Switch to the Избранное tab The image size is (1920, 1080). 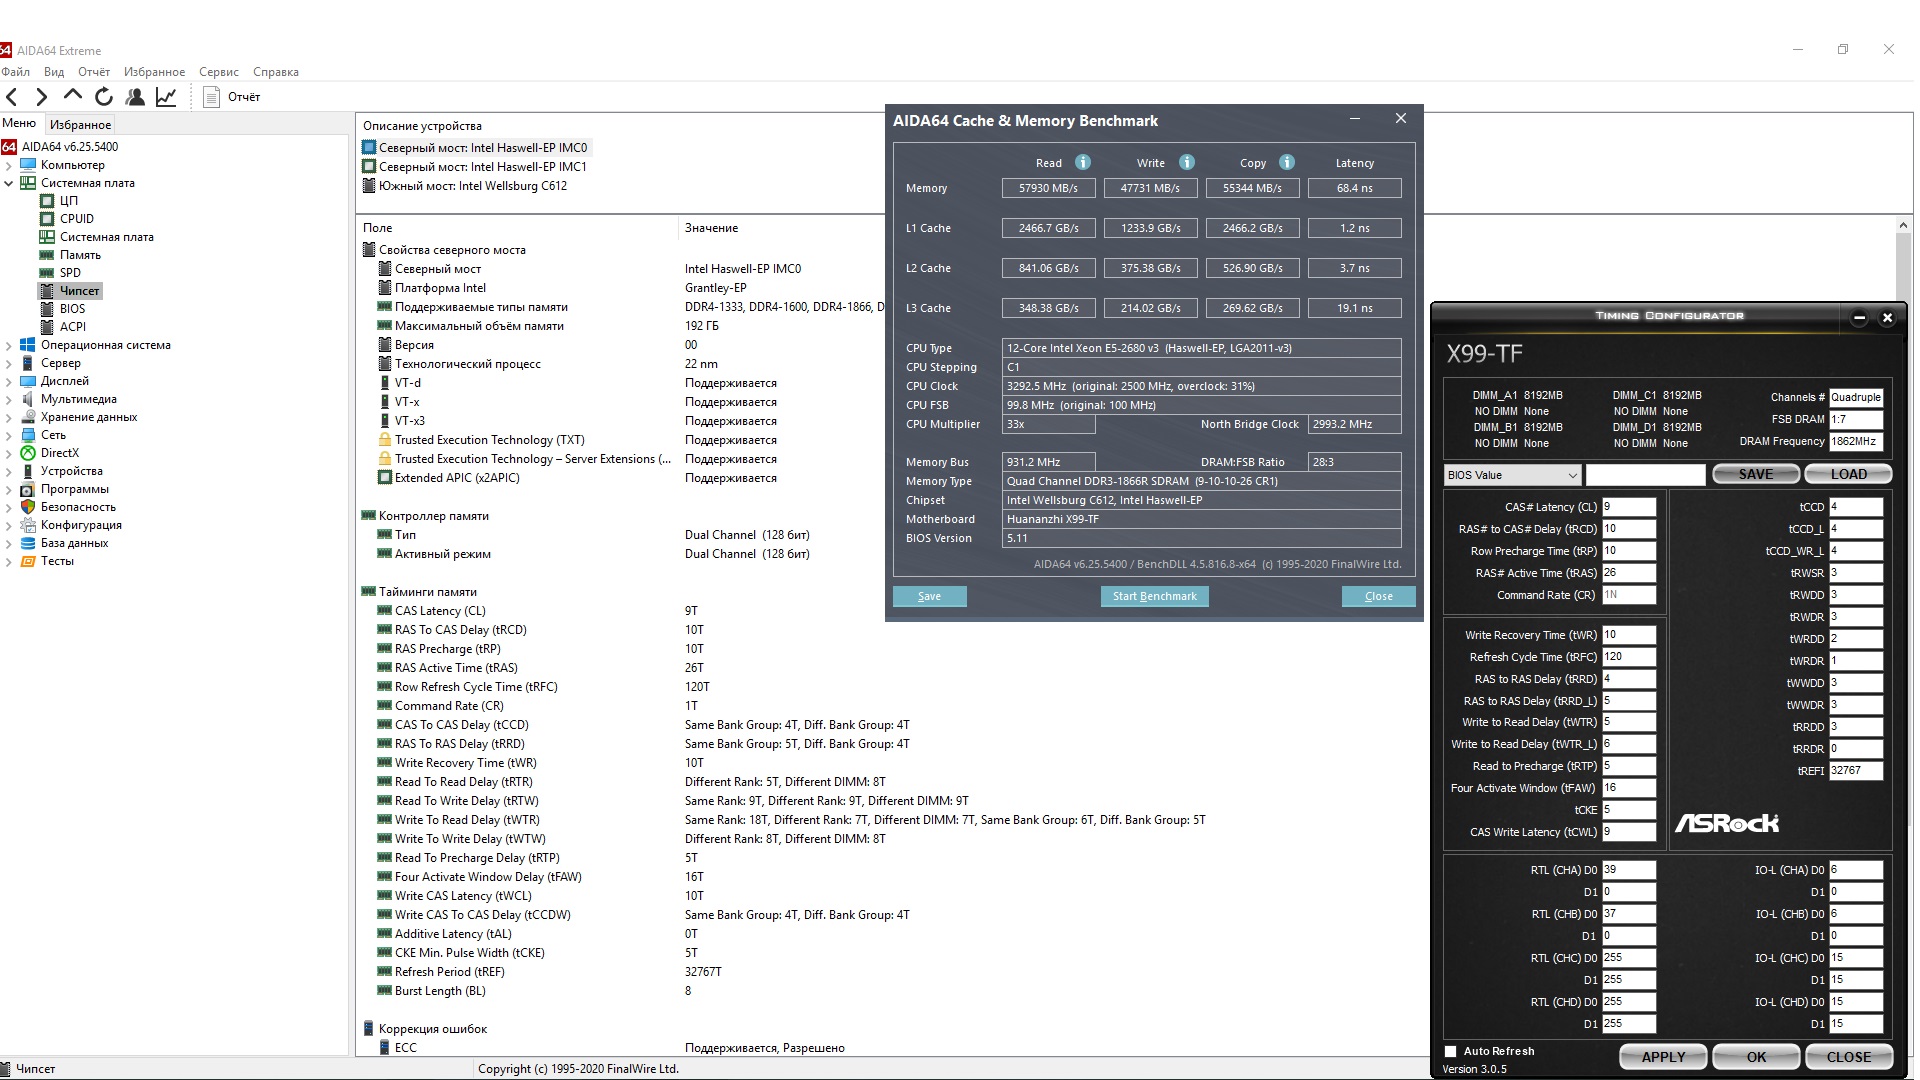coord(80,125)
